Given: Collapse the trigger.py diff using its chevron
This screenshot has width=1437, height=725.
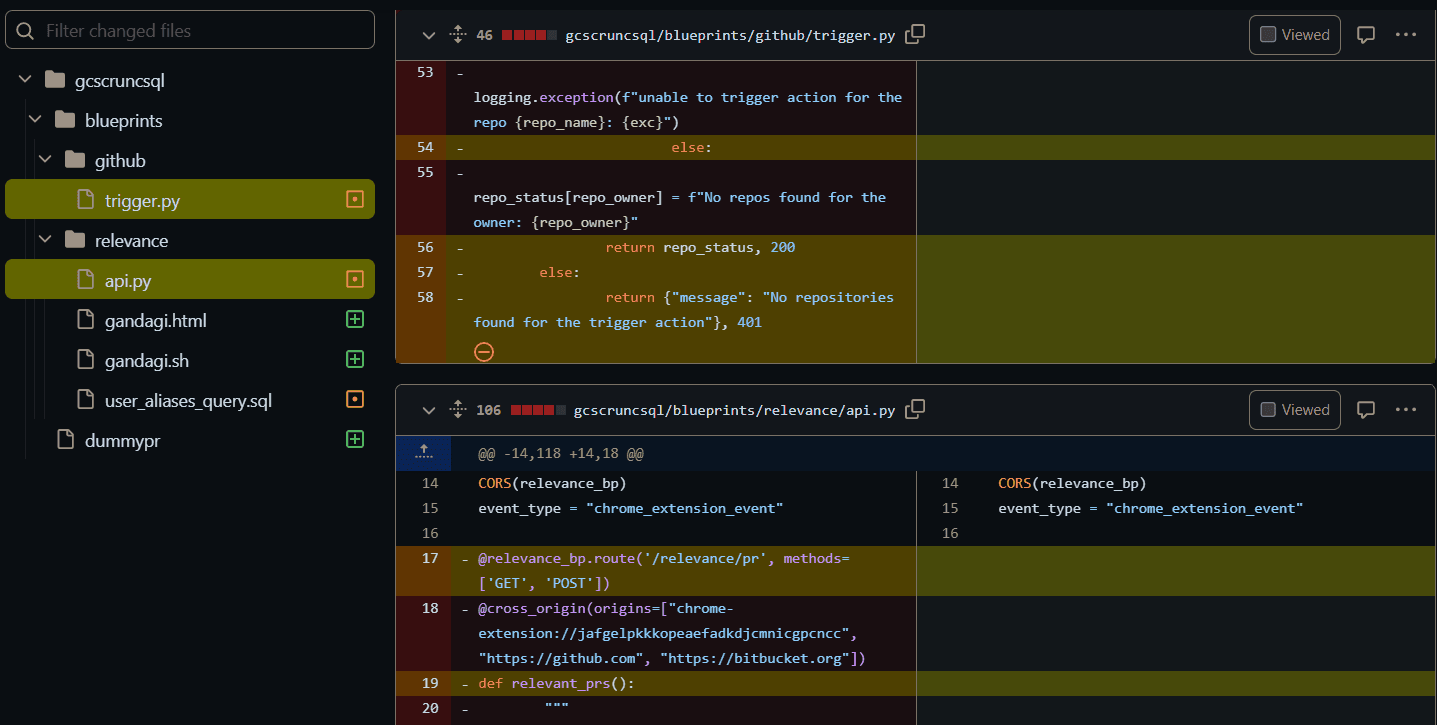Looking at the screenshot, I should click(x=428, y=33).
